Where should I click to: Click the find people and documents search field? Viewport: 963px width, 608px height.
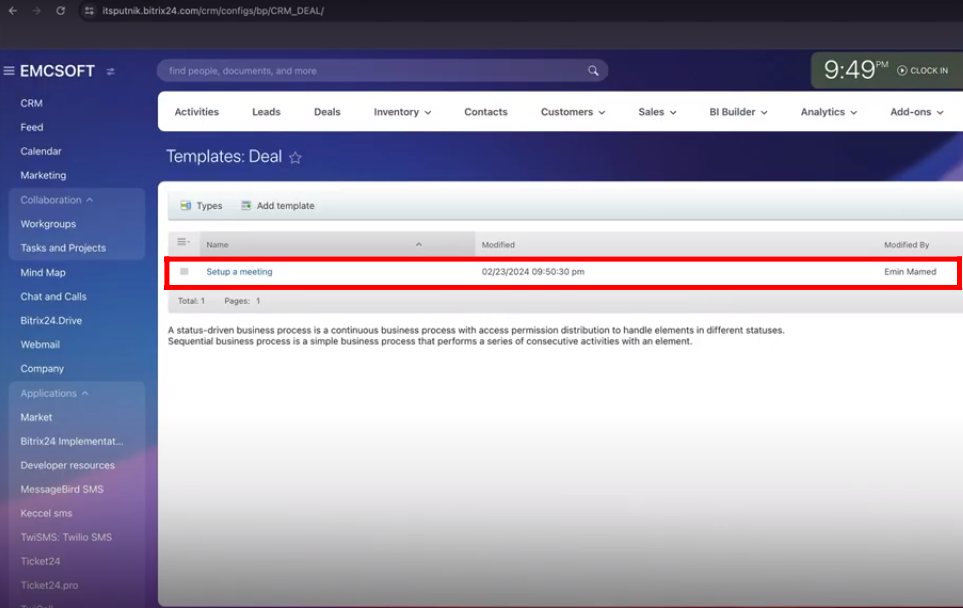(x=370, y=71)
